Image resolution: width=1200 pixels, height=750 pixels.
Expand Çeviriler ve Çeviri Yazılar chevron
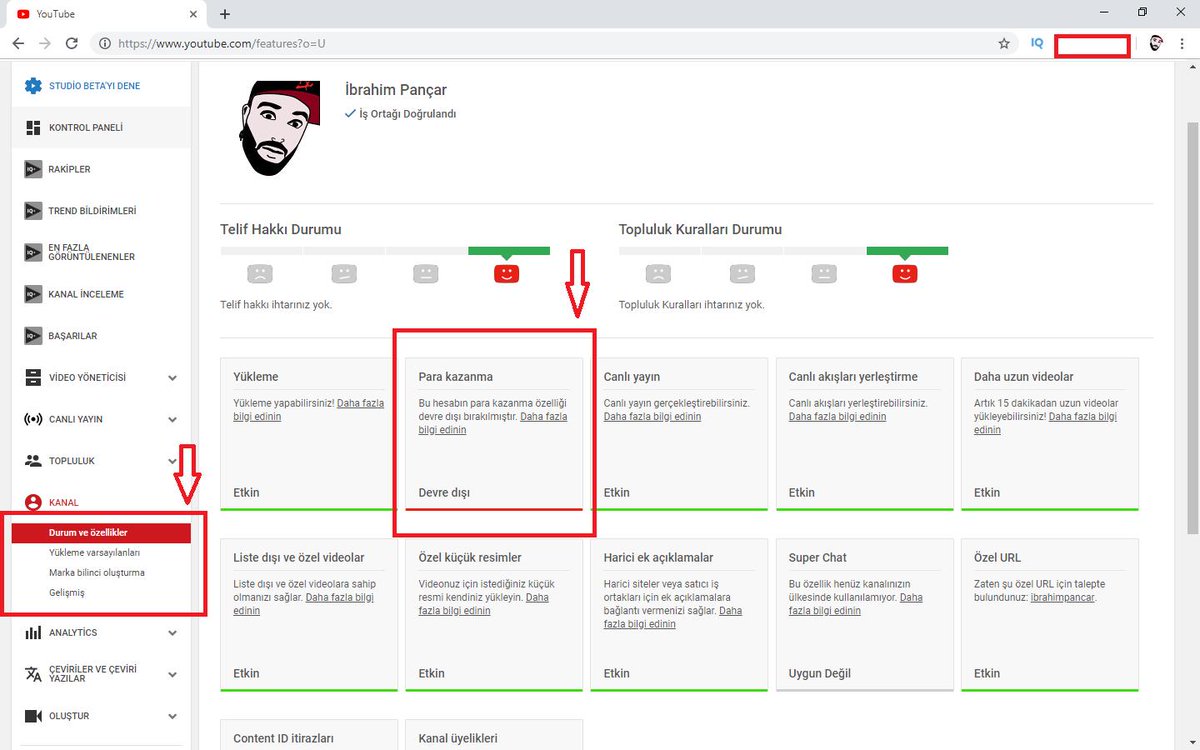(172, 673)
